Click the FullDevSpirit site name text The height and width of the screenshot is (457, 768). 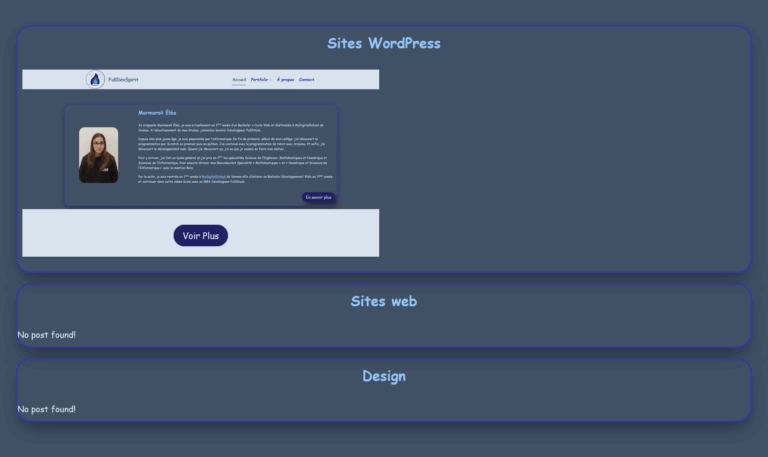click(x=122, y=80)
